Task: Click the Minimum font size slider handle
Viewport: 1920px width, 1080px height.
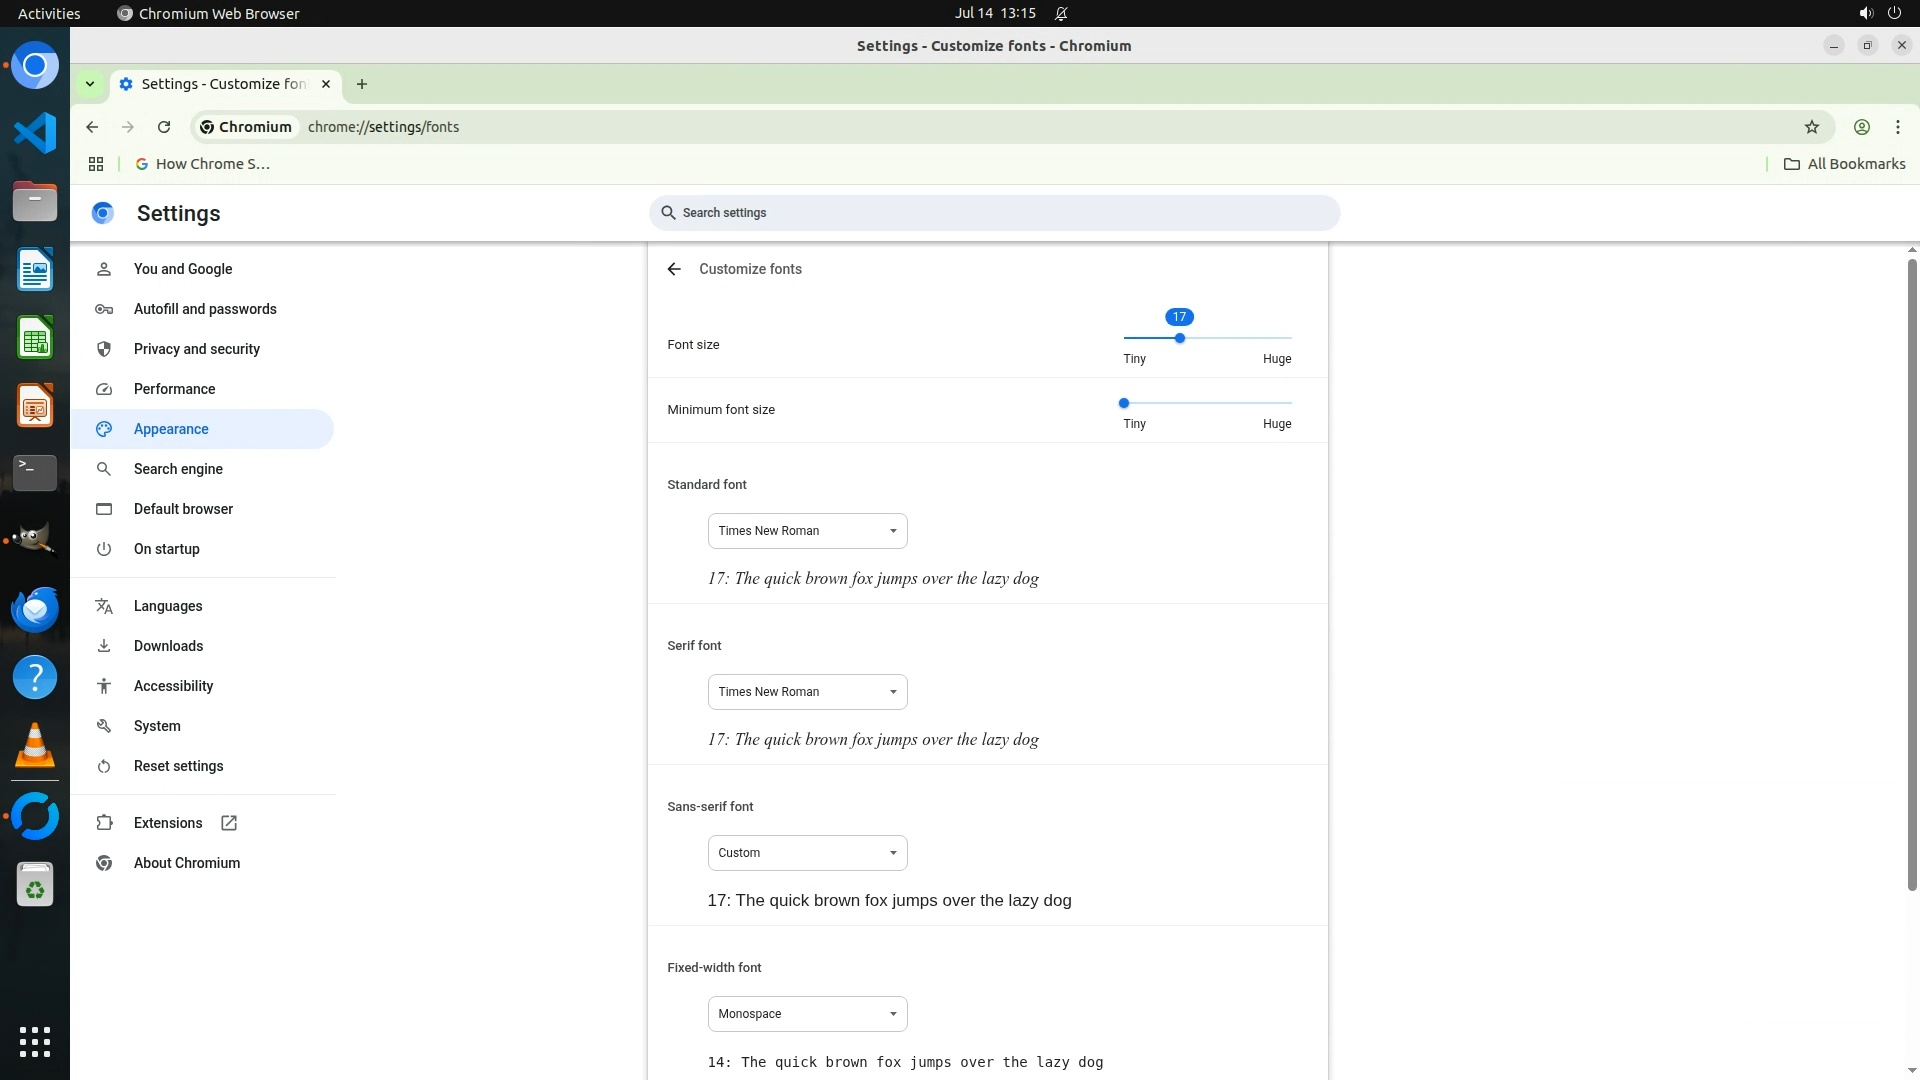Action: click(x=1124, y=403)
